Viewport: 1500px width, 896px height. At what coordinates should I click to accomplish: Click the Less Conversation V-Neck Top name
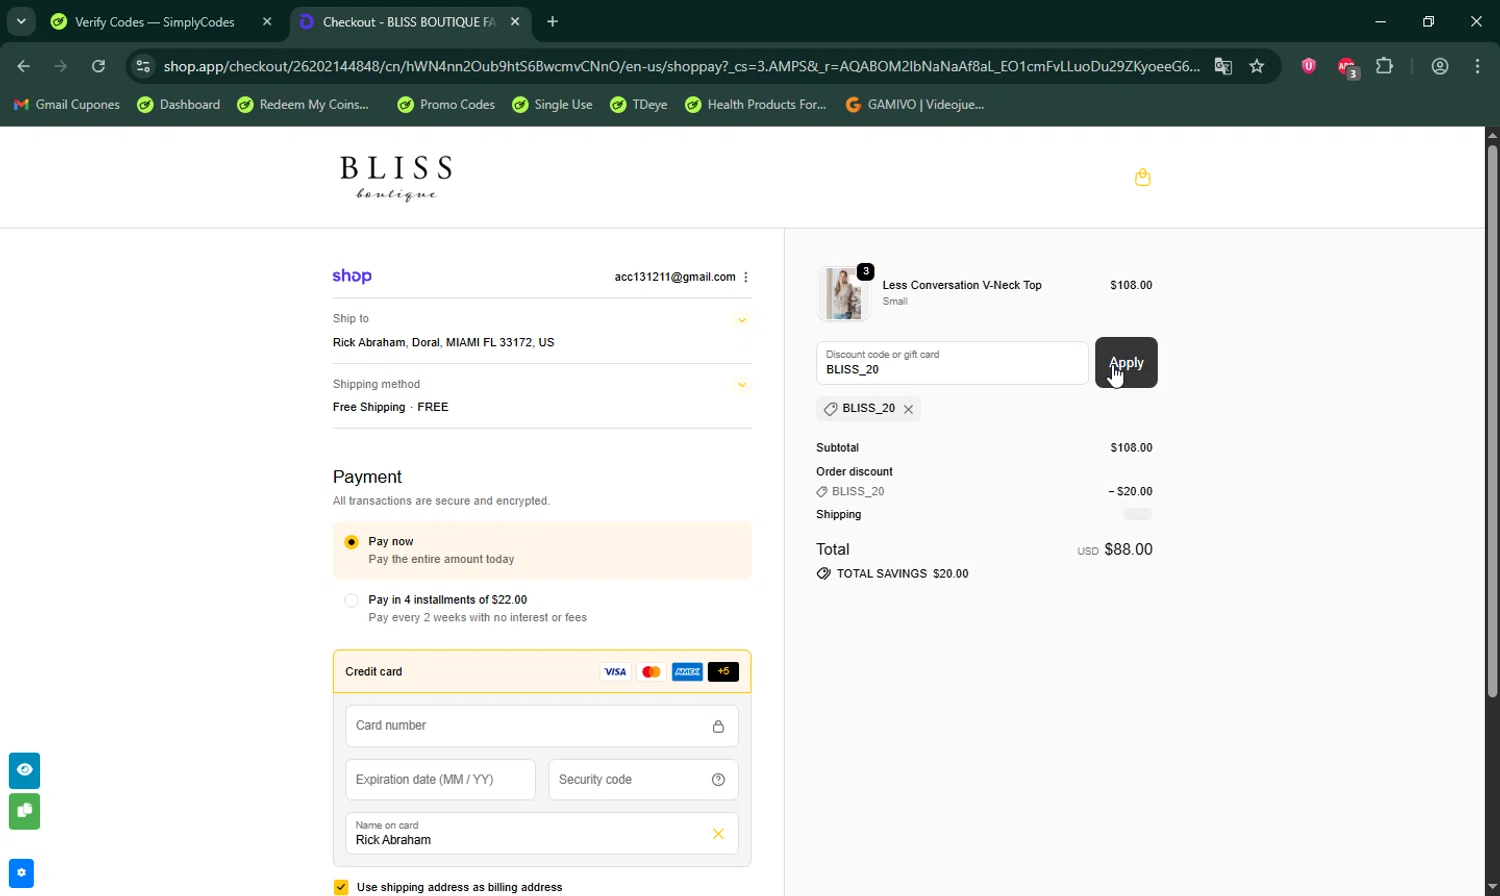(962, 285)
